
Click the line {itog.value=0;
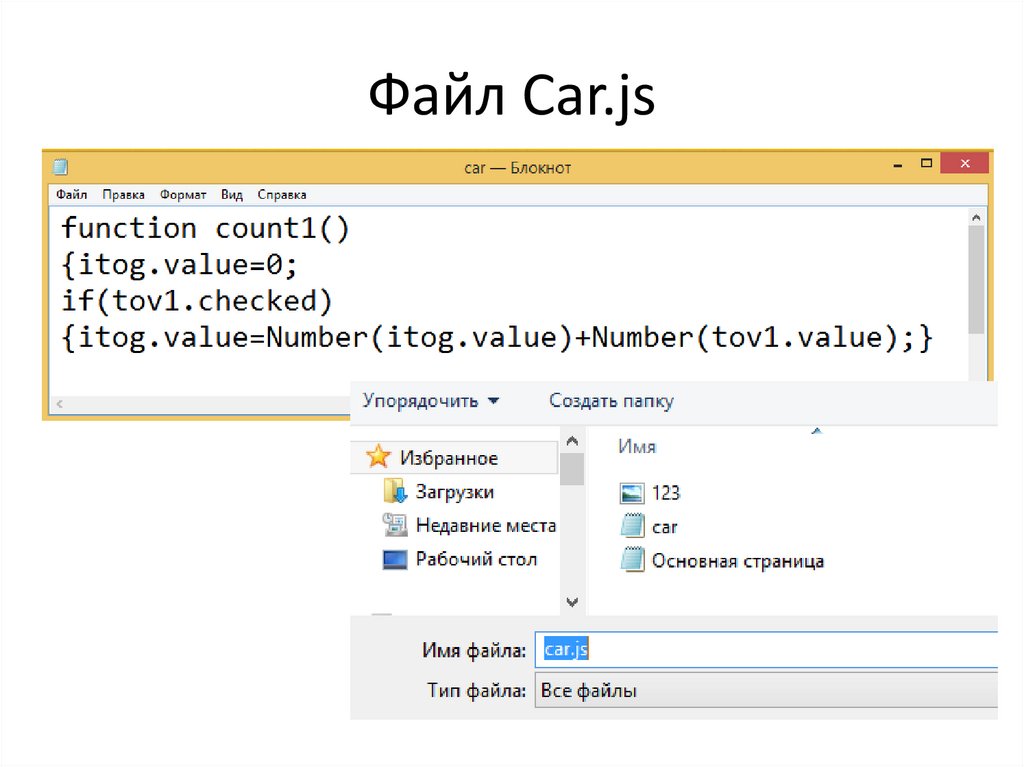coord(179,265)
